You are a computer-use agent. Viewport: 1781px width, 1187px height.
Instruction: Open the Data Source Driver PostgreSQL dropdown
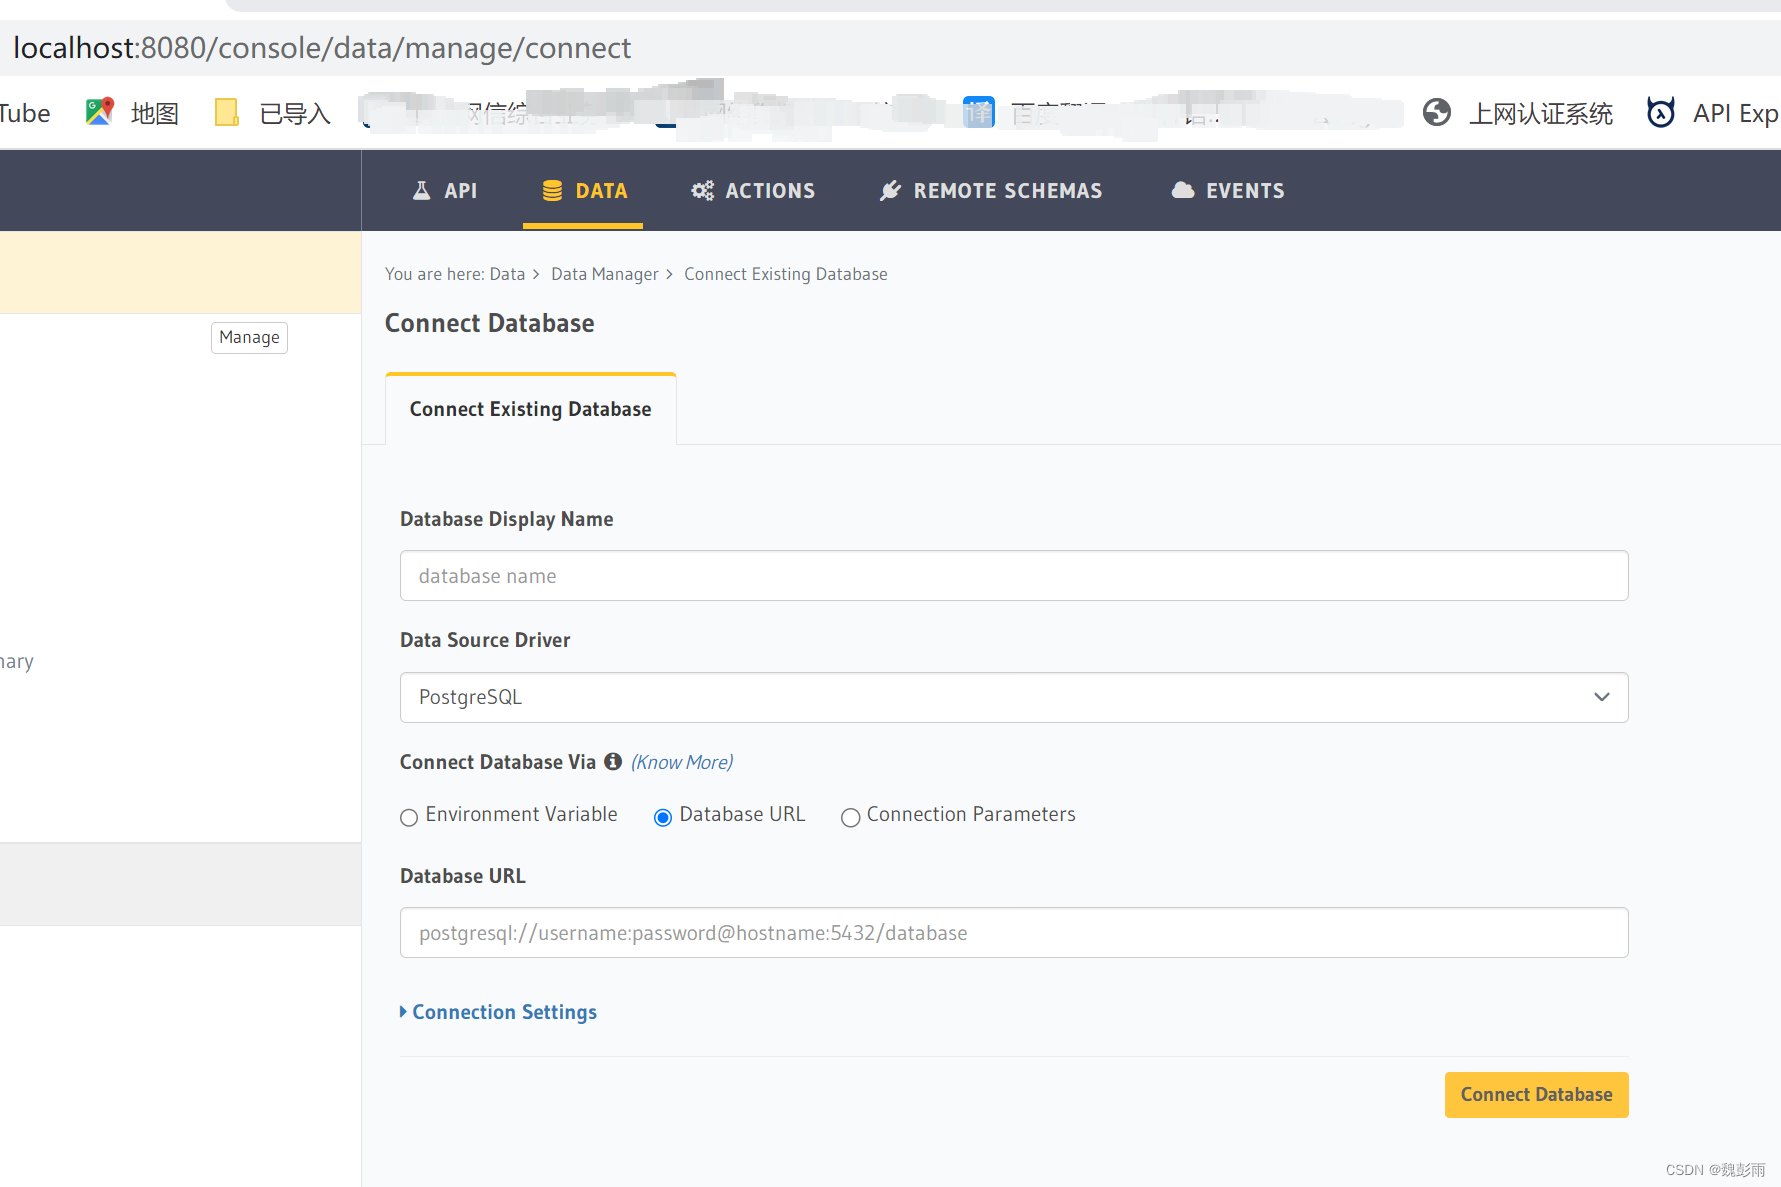point(1014,697)
